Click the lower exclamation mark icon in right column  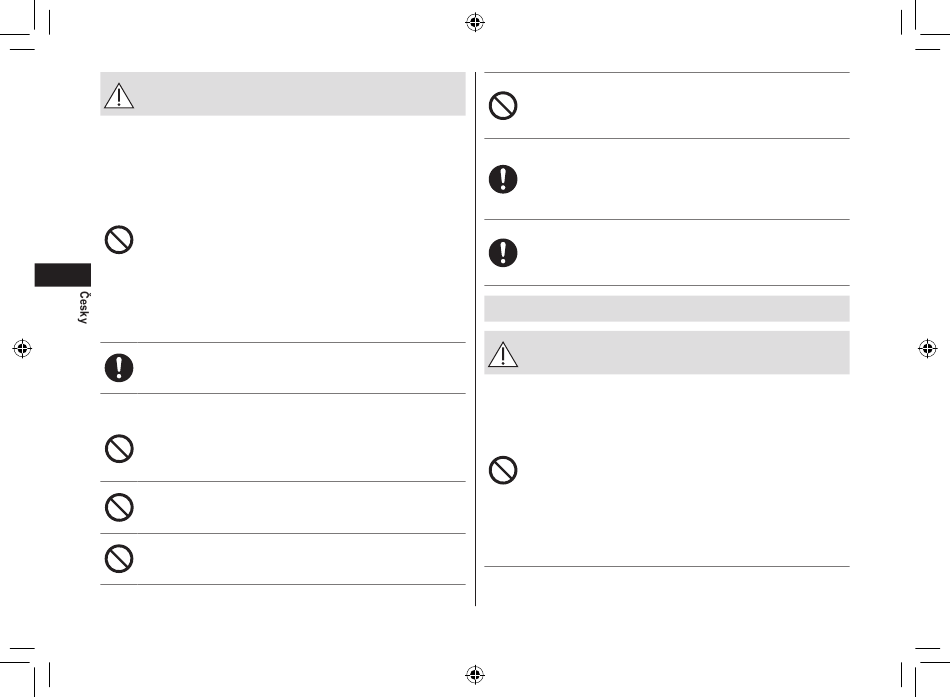point(503,253)
